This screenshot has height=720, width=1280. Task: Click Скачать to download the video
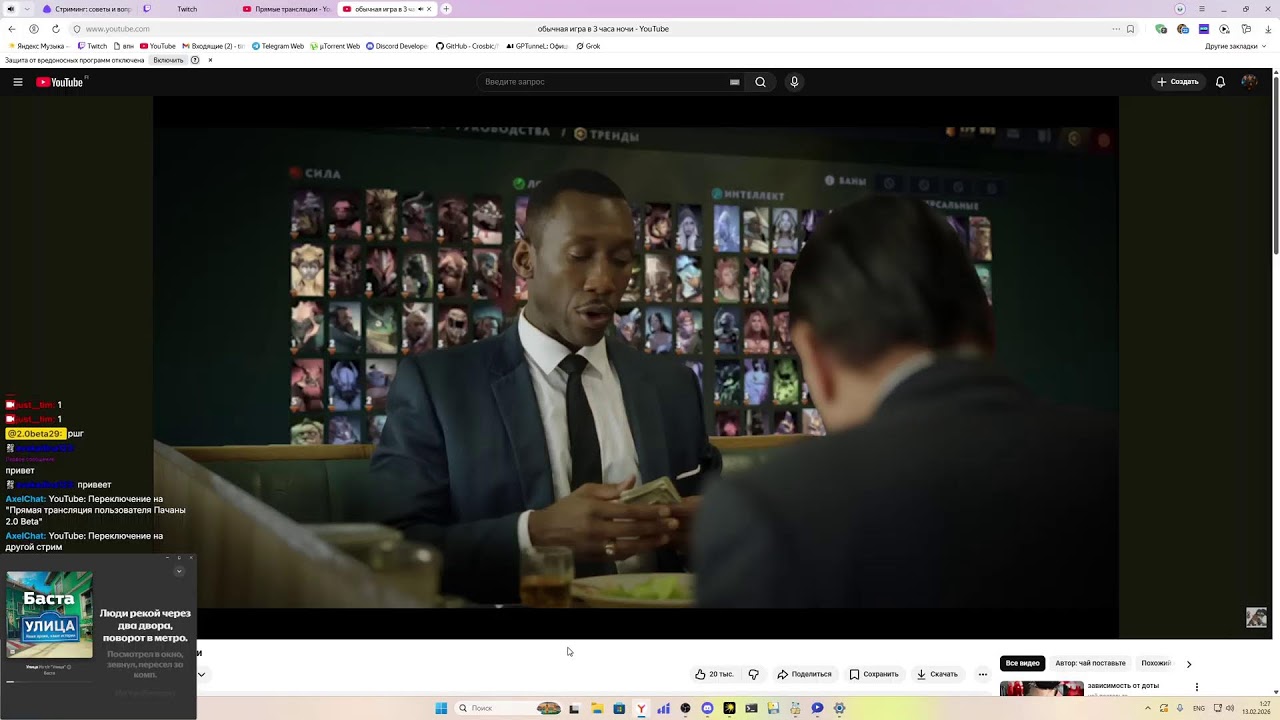[937, 674]
